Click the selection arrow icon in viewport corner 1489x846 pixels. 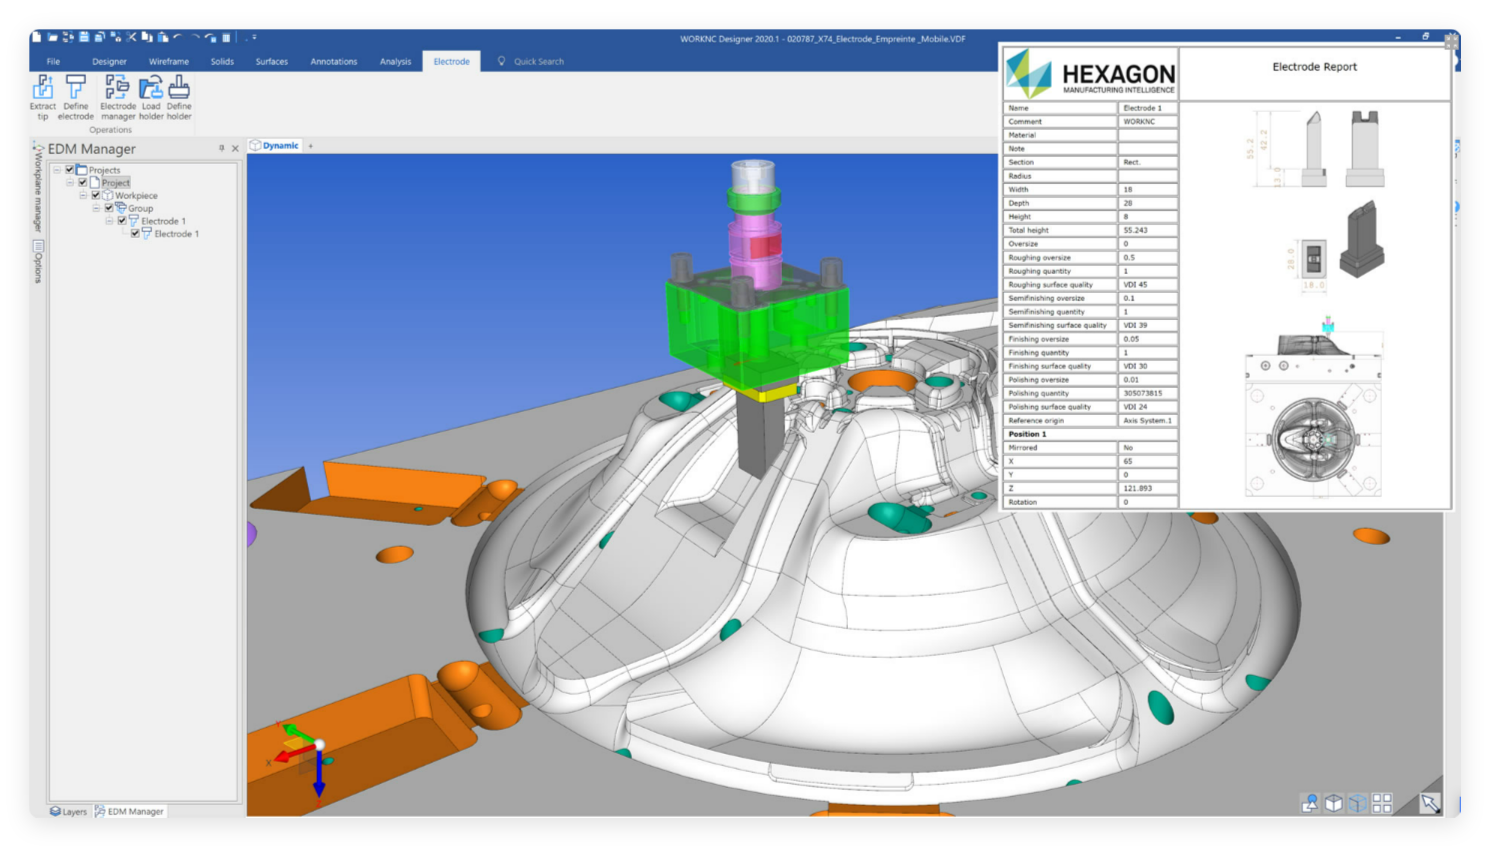click(1430, 803)
